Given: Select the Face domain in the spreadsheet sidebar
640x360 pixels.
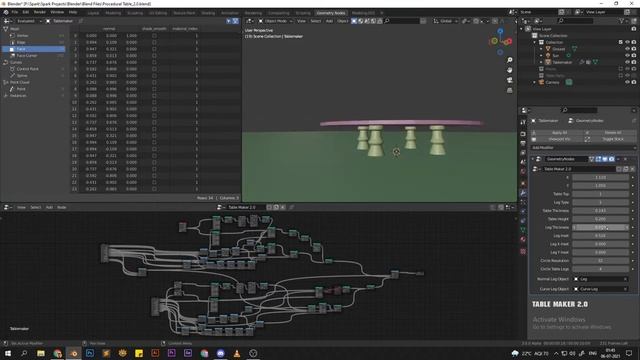Looking at the screenshot, I should (x=33, y=49).
